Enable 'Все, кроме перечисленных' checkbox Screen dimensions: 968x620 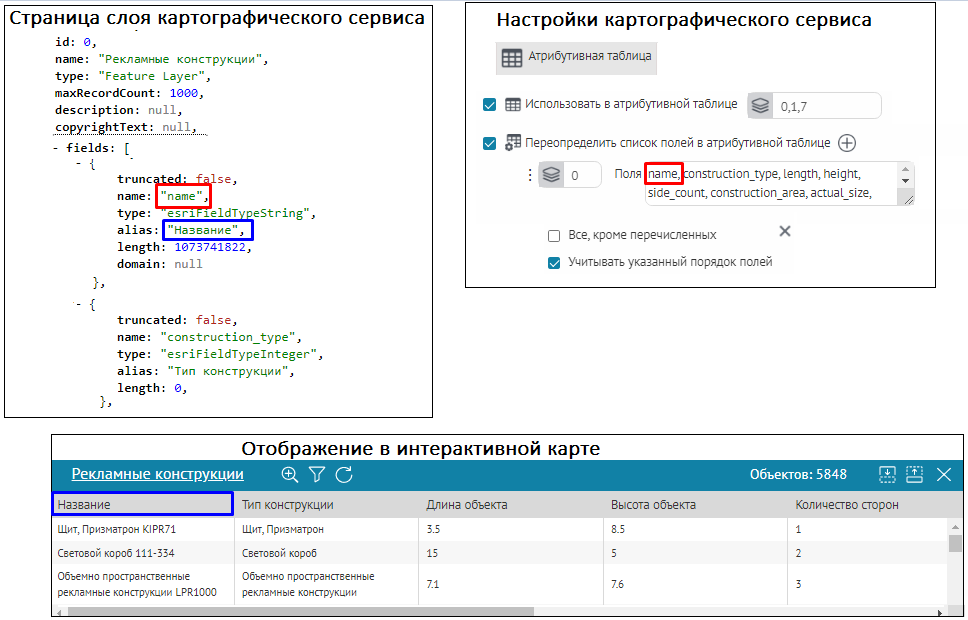pos(554,236)
